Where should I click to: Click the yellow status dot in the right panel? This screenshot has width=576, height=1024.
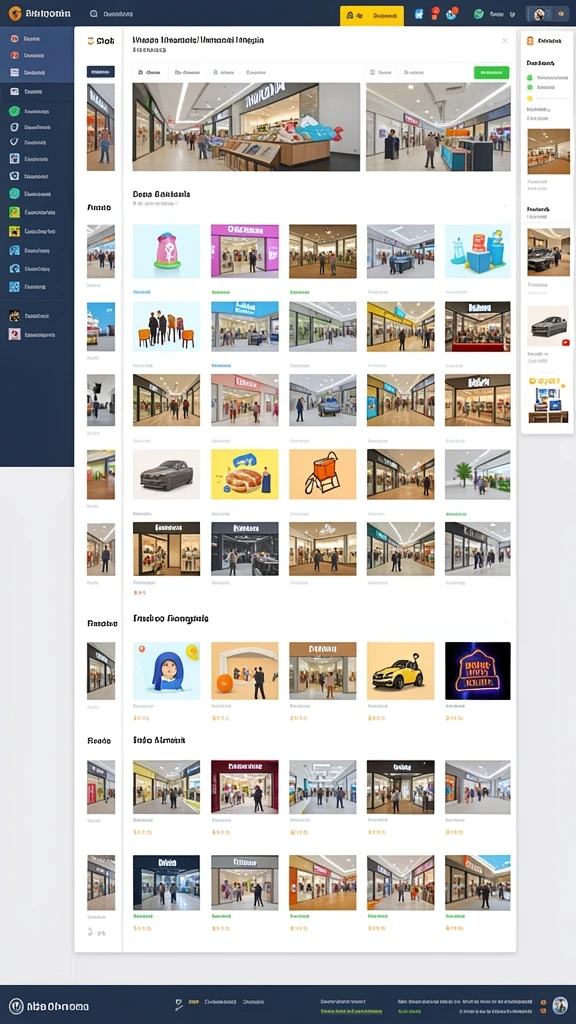point(530,99)
